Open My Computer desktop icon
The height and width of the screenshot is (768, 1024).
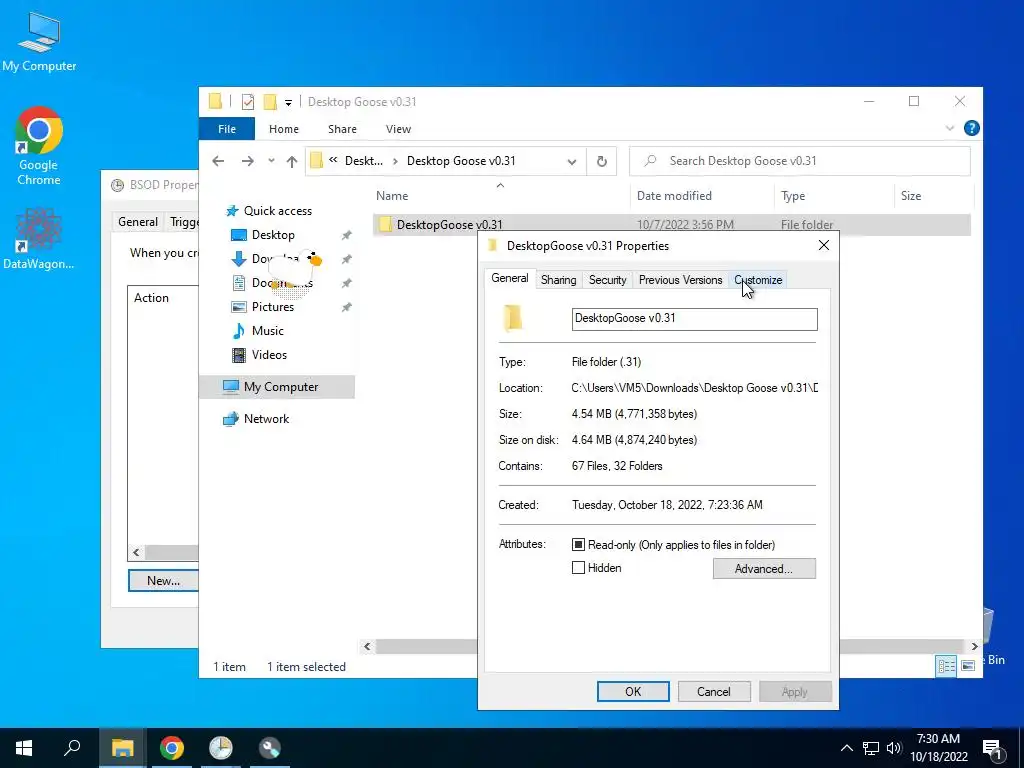click(x=39, y=42)
